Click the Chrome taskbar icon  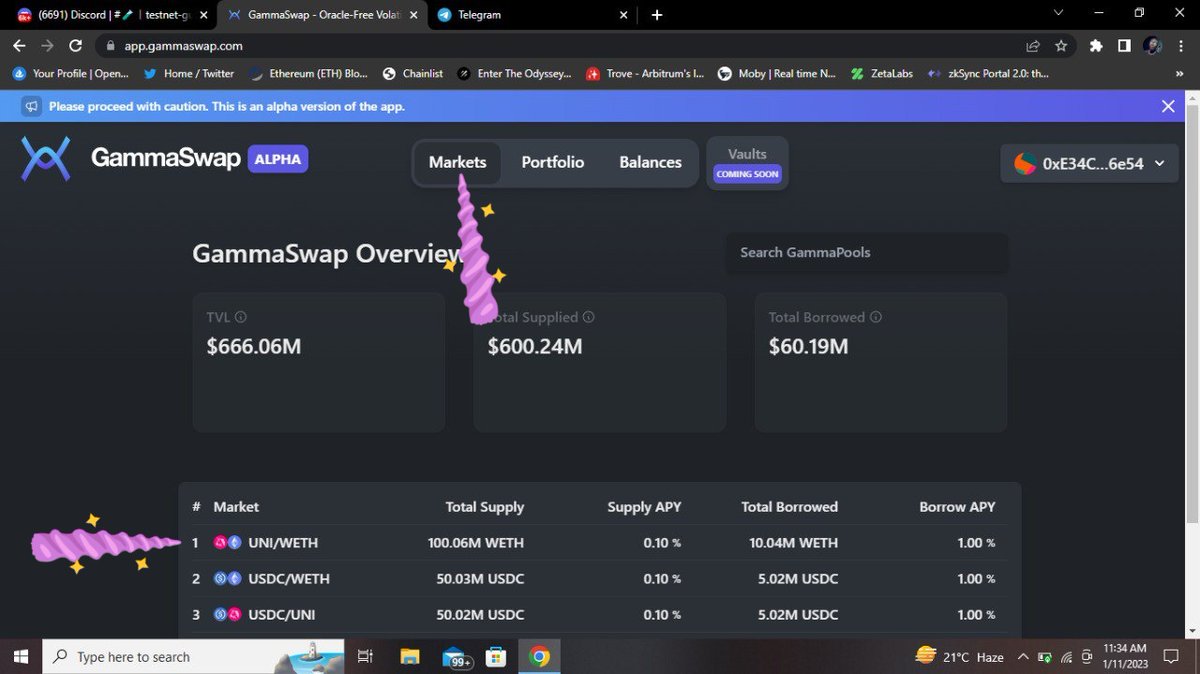click(x=539, y=657)
